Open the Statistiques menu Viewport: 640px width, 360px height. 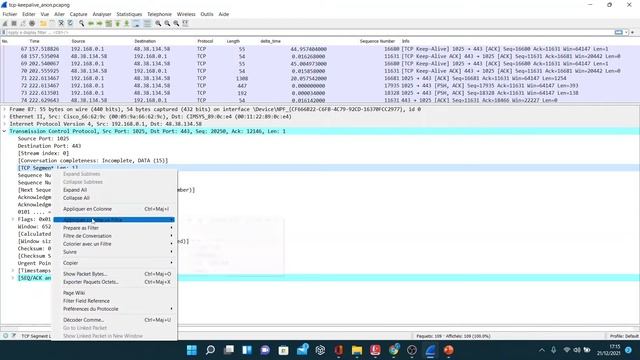click(129, 14)
